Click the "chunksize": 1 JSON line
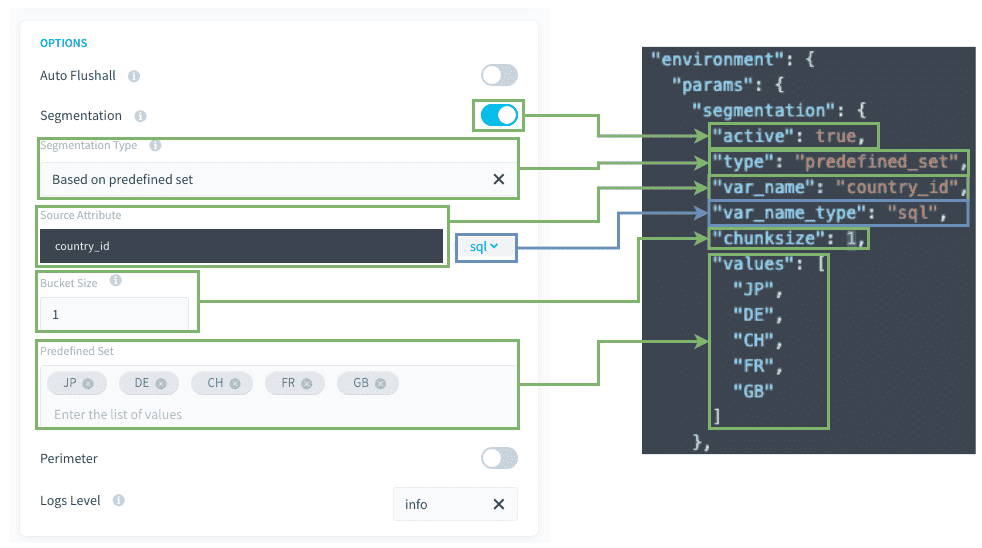 coord(789,239)
